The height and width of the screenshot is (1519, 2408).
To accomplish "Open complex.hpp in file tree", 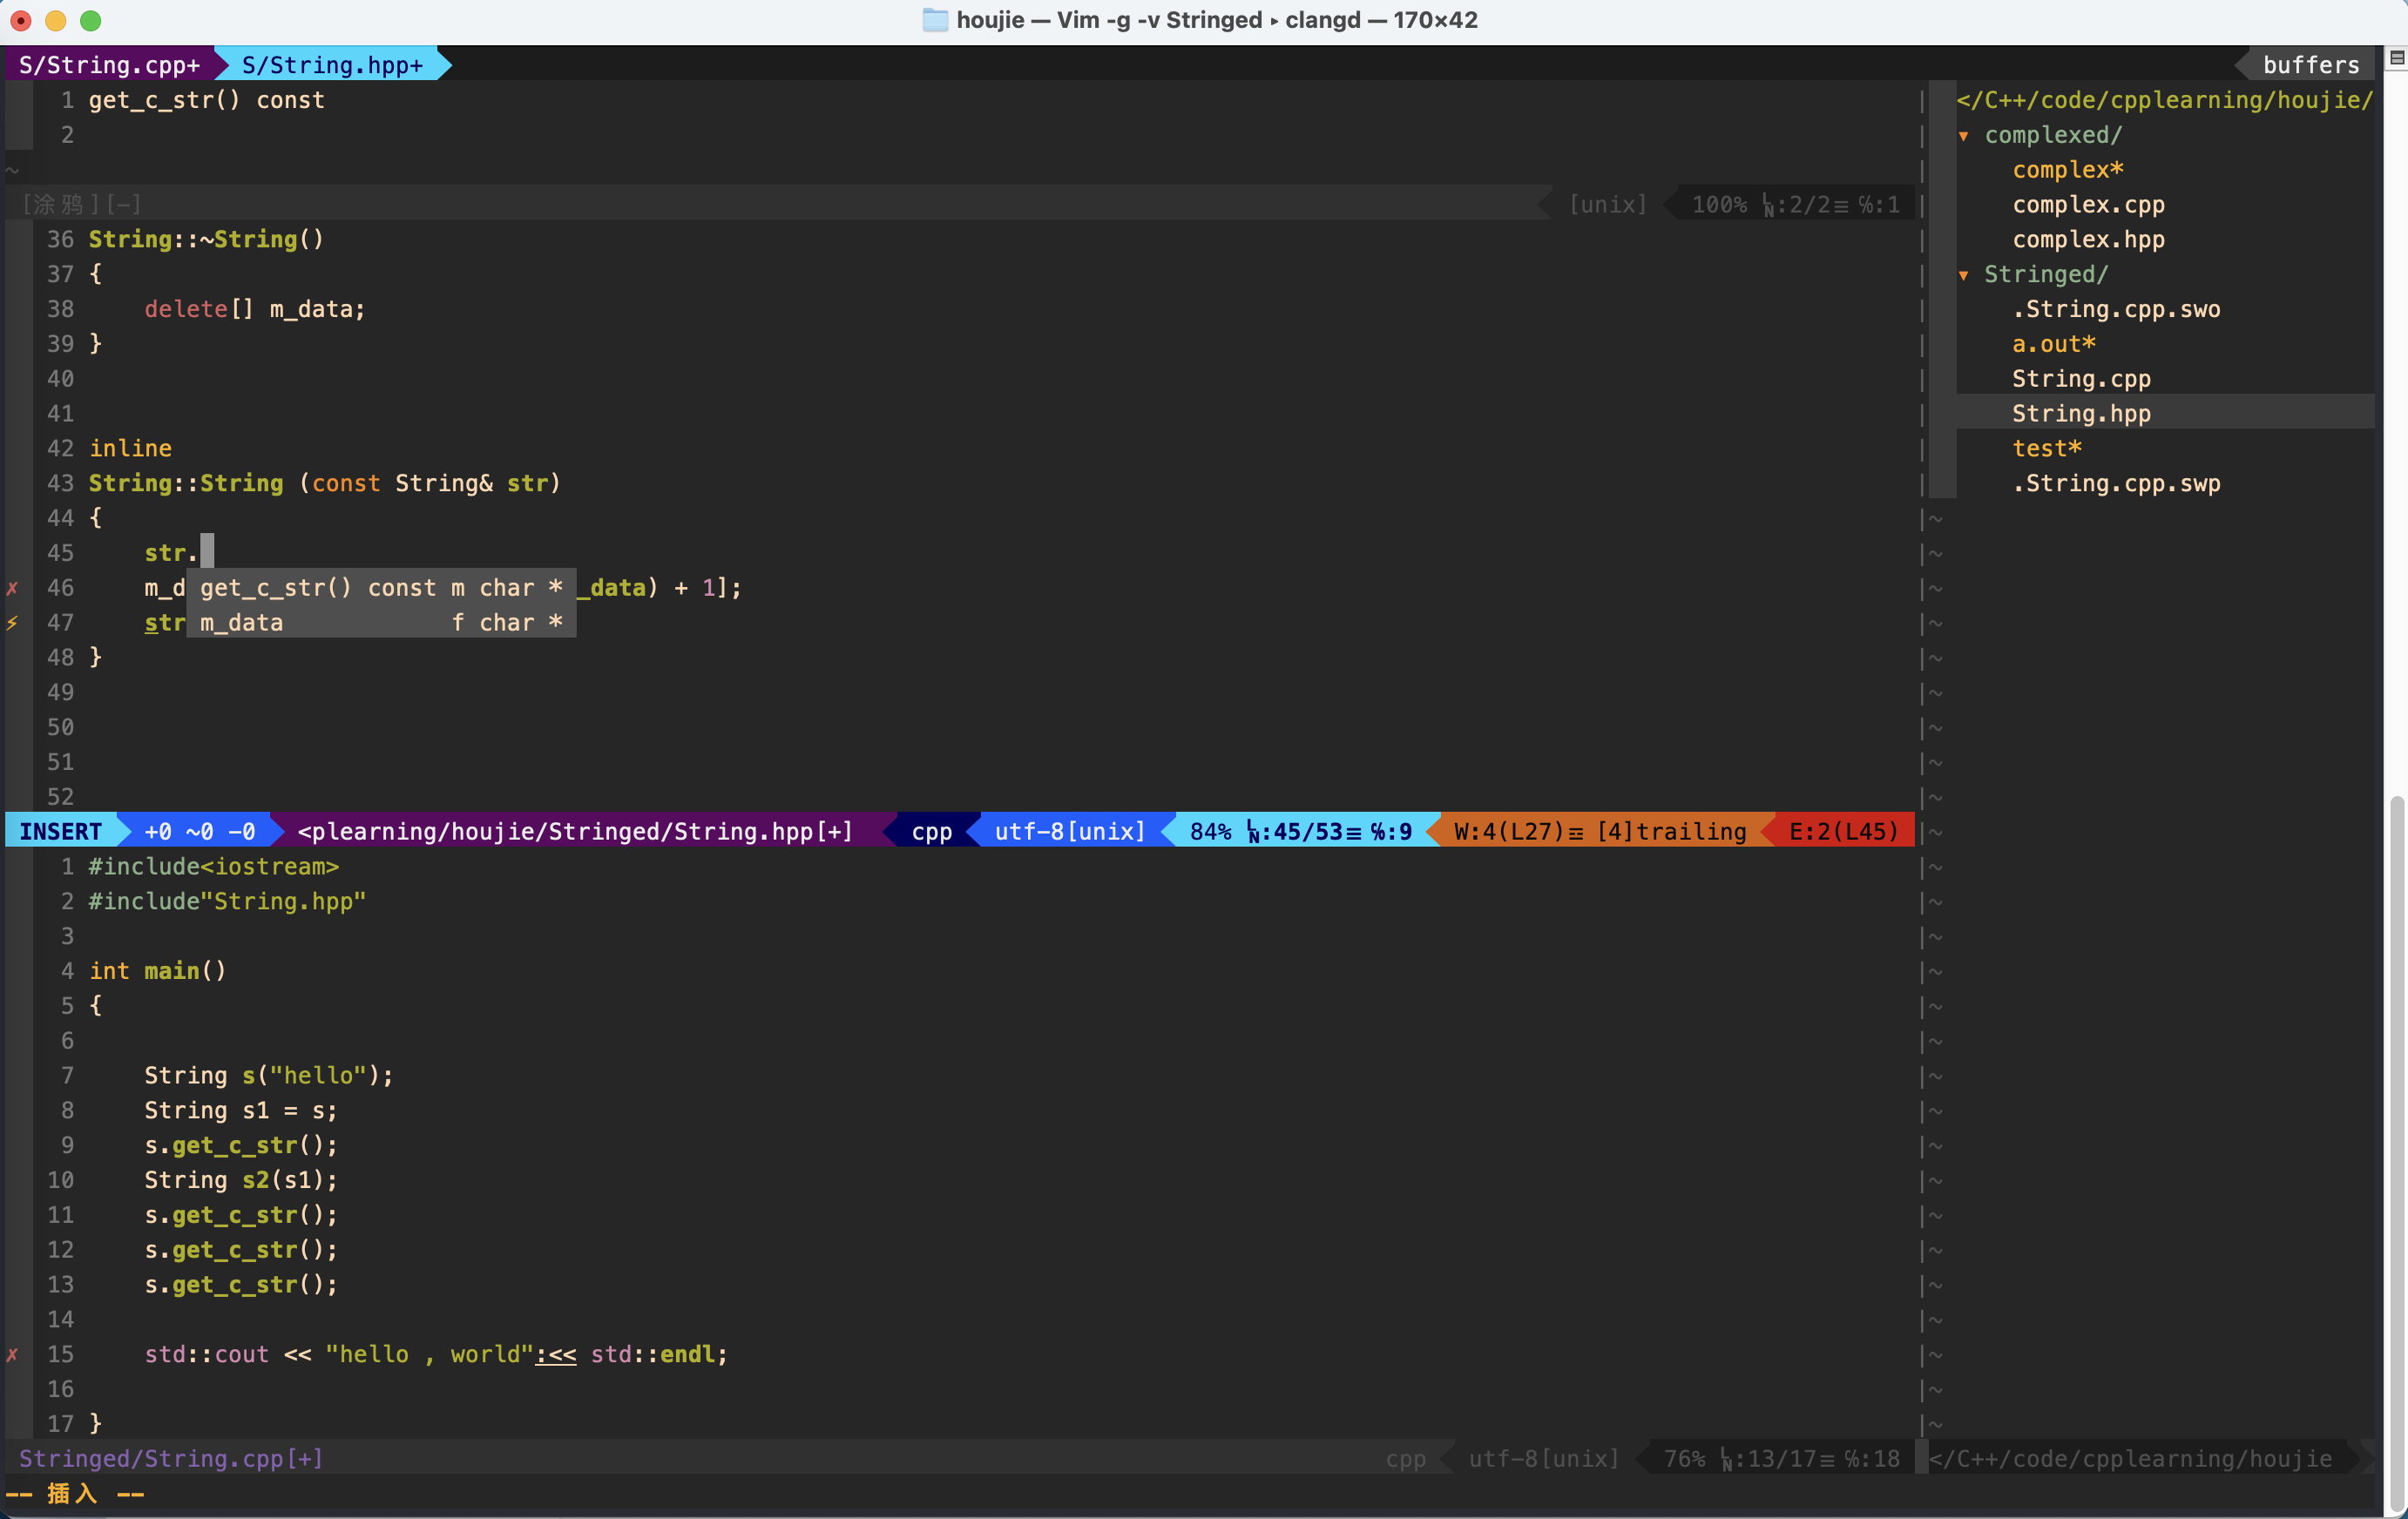I will (2088, 240).
